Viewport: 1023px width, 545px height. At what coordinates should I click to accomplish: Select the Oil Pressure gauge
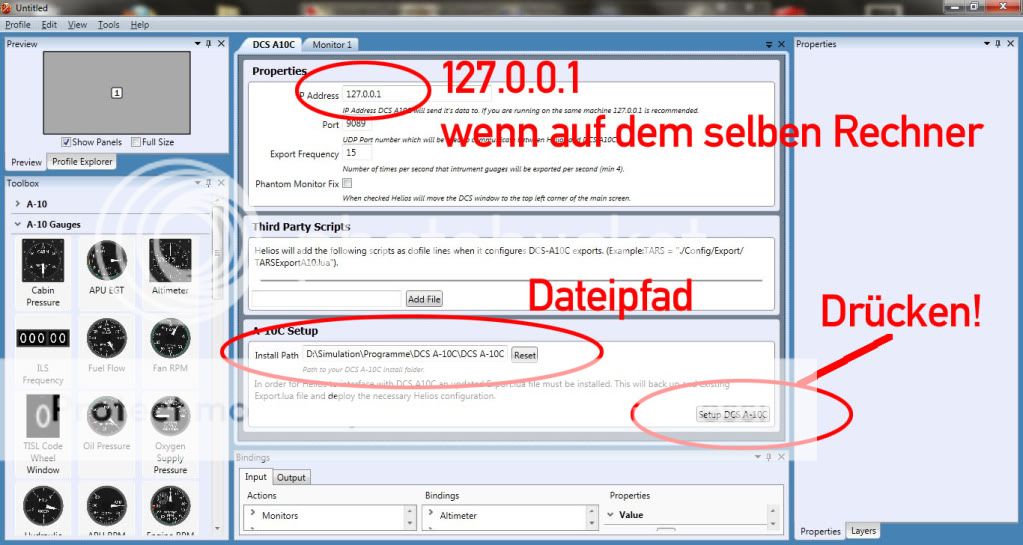(x=106, y=423)
